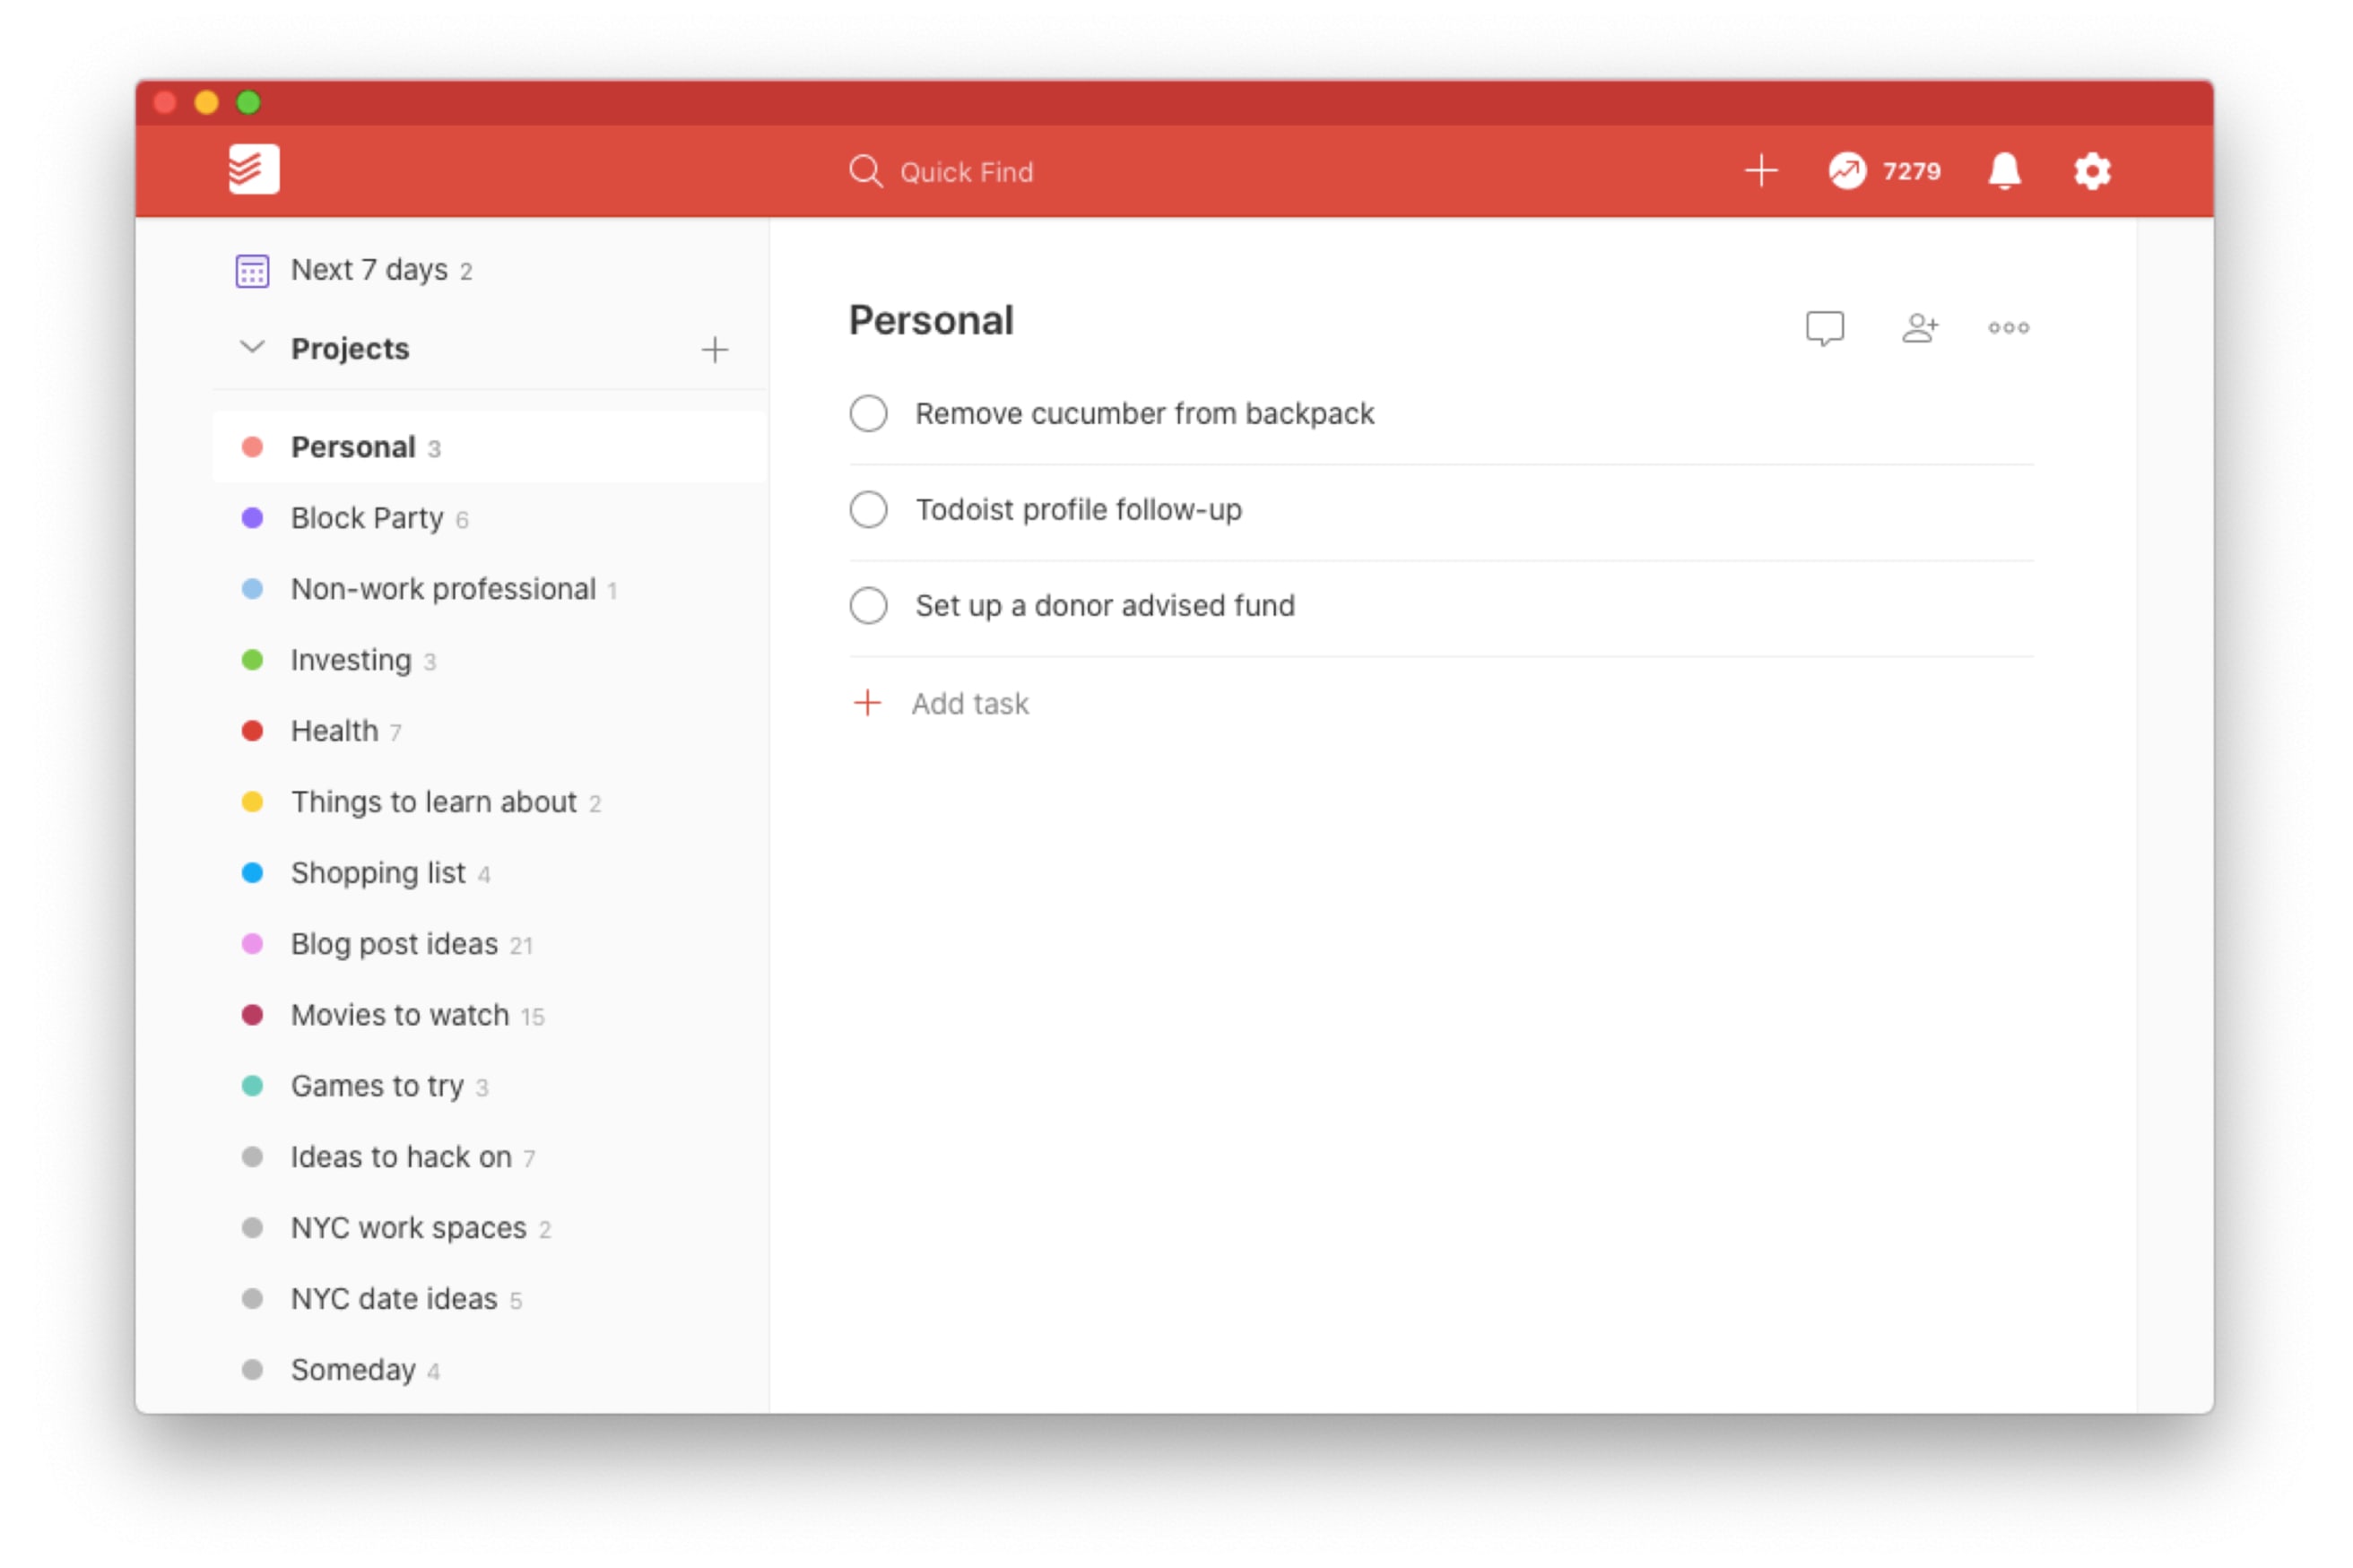
Task: Click the Todoist logo icon in toolbar
Action: (254, 168)
